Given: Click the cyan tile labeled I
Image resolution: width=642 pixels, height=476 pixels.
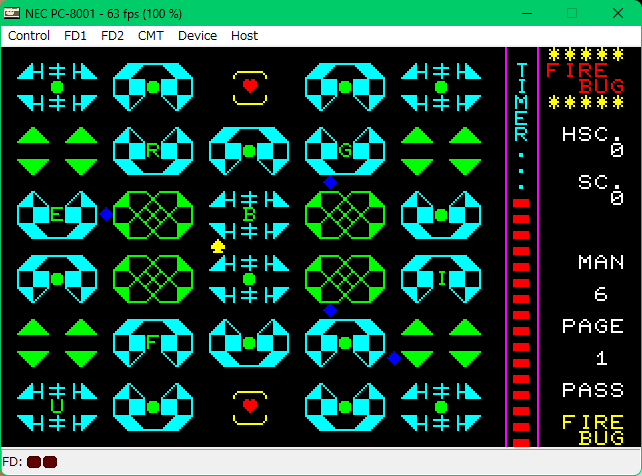Looking at the screenshot, I should click(441, 279).
